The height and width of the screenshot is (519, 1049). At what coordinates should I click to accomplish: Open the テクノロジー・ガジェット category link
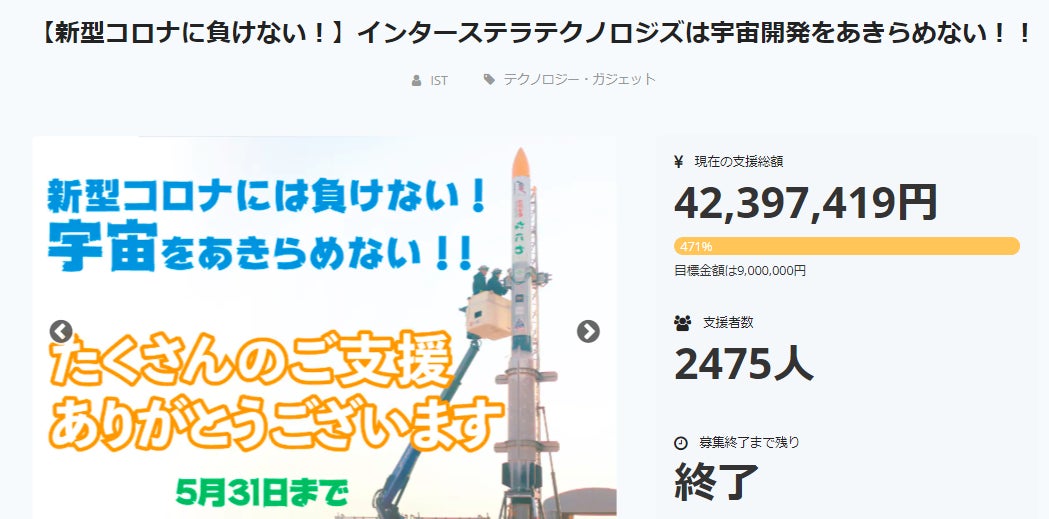[579, 80]
